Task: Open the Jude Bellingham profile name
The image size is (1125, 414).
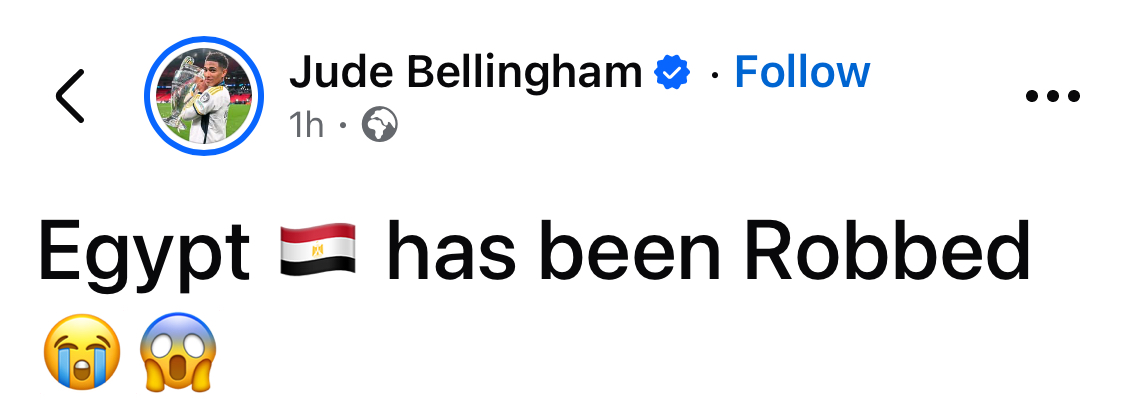Action: [466, 73]
